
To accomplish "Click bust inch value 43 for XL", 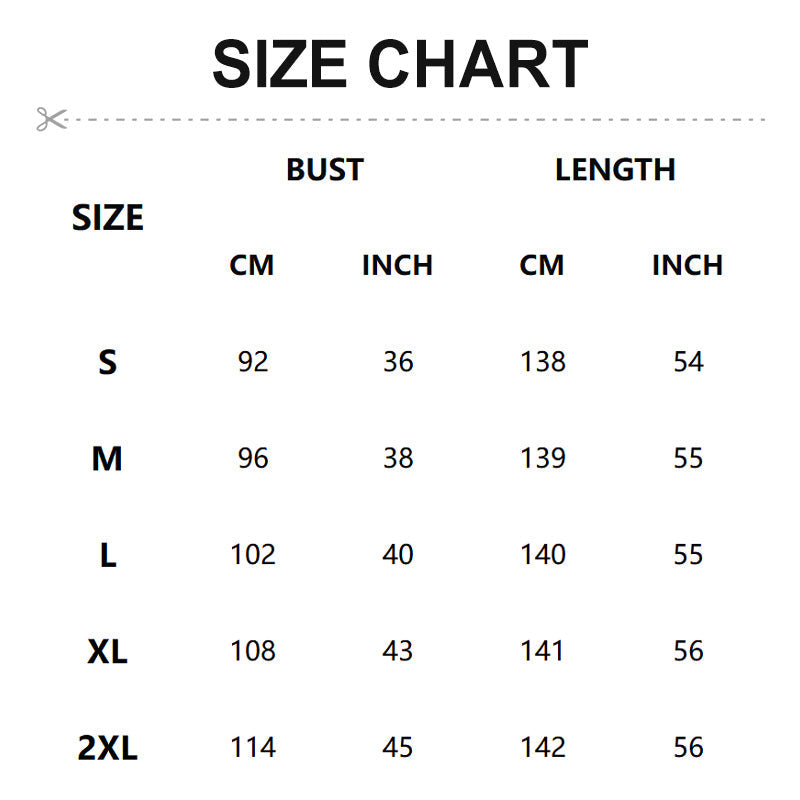I will pyautogui.click(x=398, y=651).
